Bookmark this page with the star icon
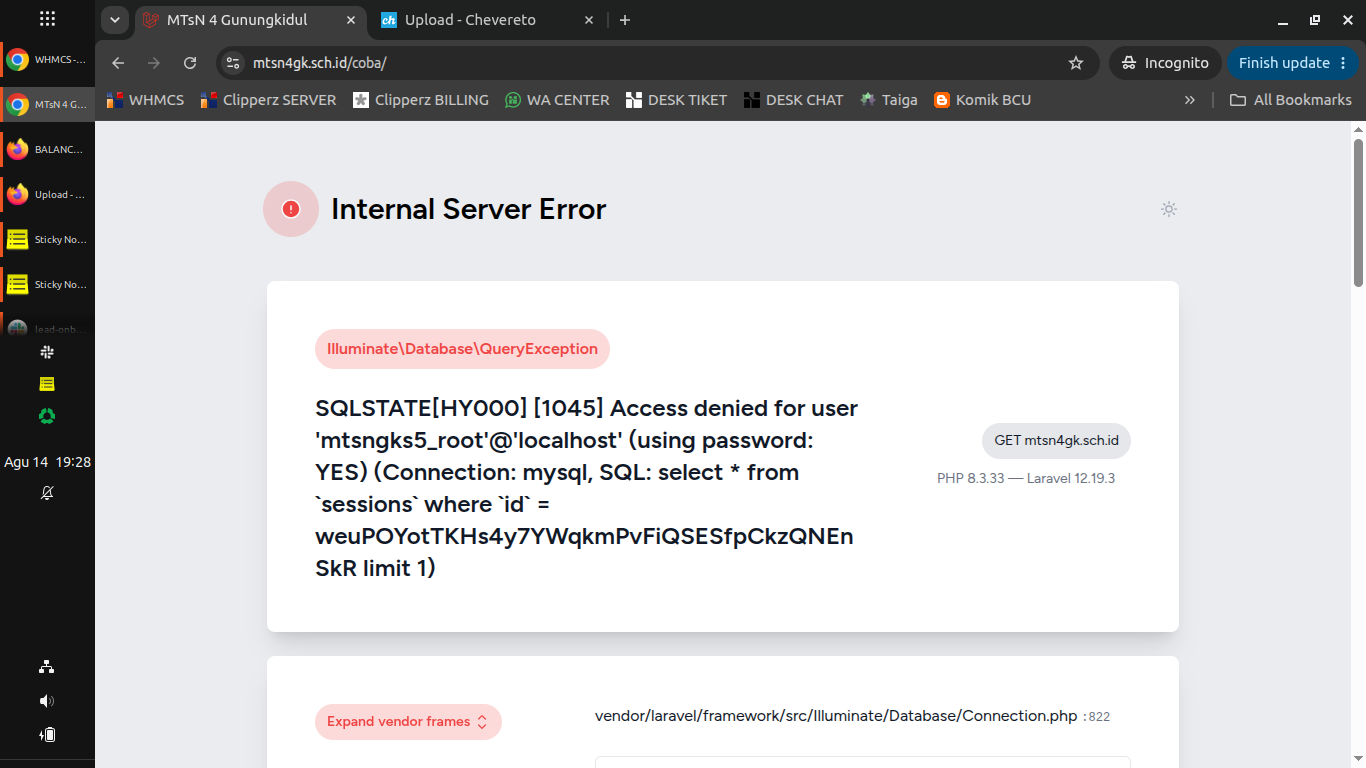Viewport: 1366px width, 768px height. tap(1076, 63)
